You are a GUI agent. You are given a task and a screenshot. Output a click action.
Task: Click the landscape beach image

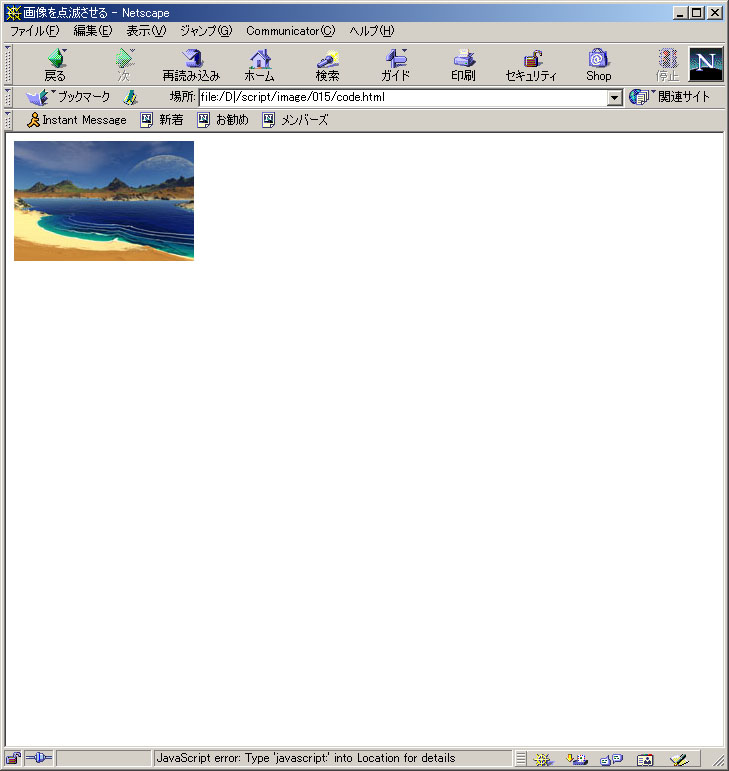[104, 200]
